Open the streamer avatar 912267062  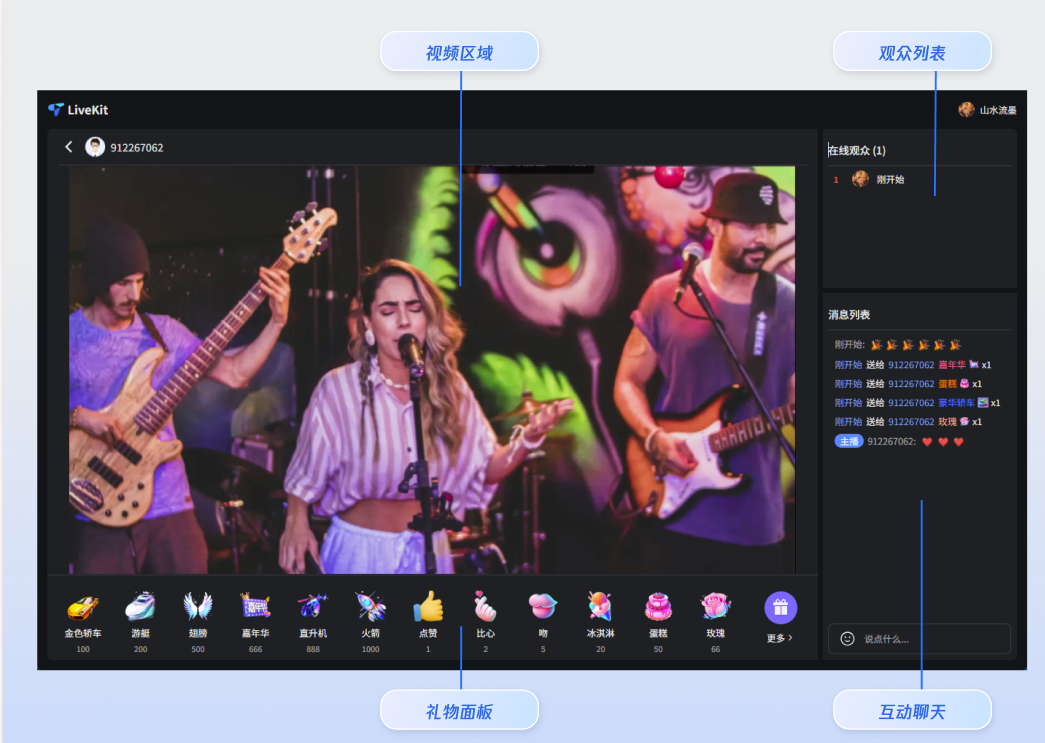tap(95, 147)
